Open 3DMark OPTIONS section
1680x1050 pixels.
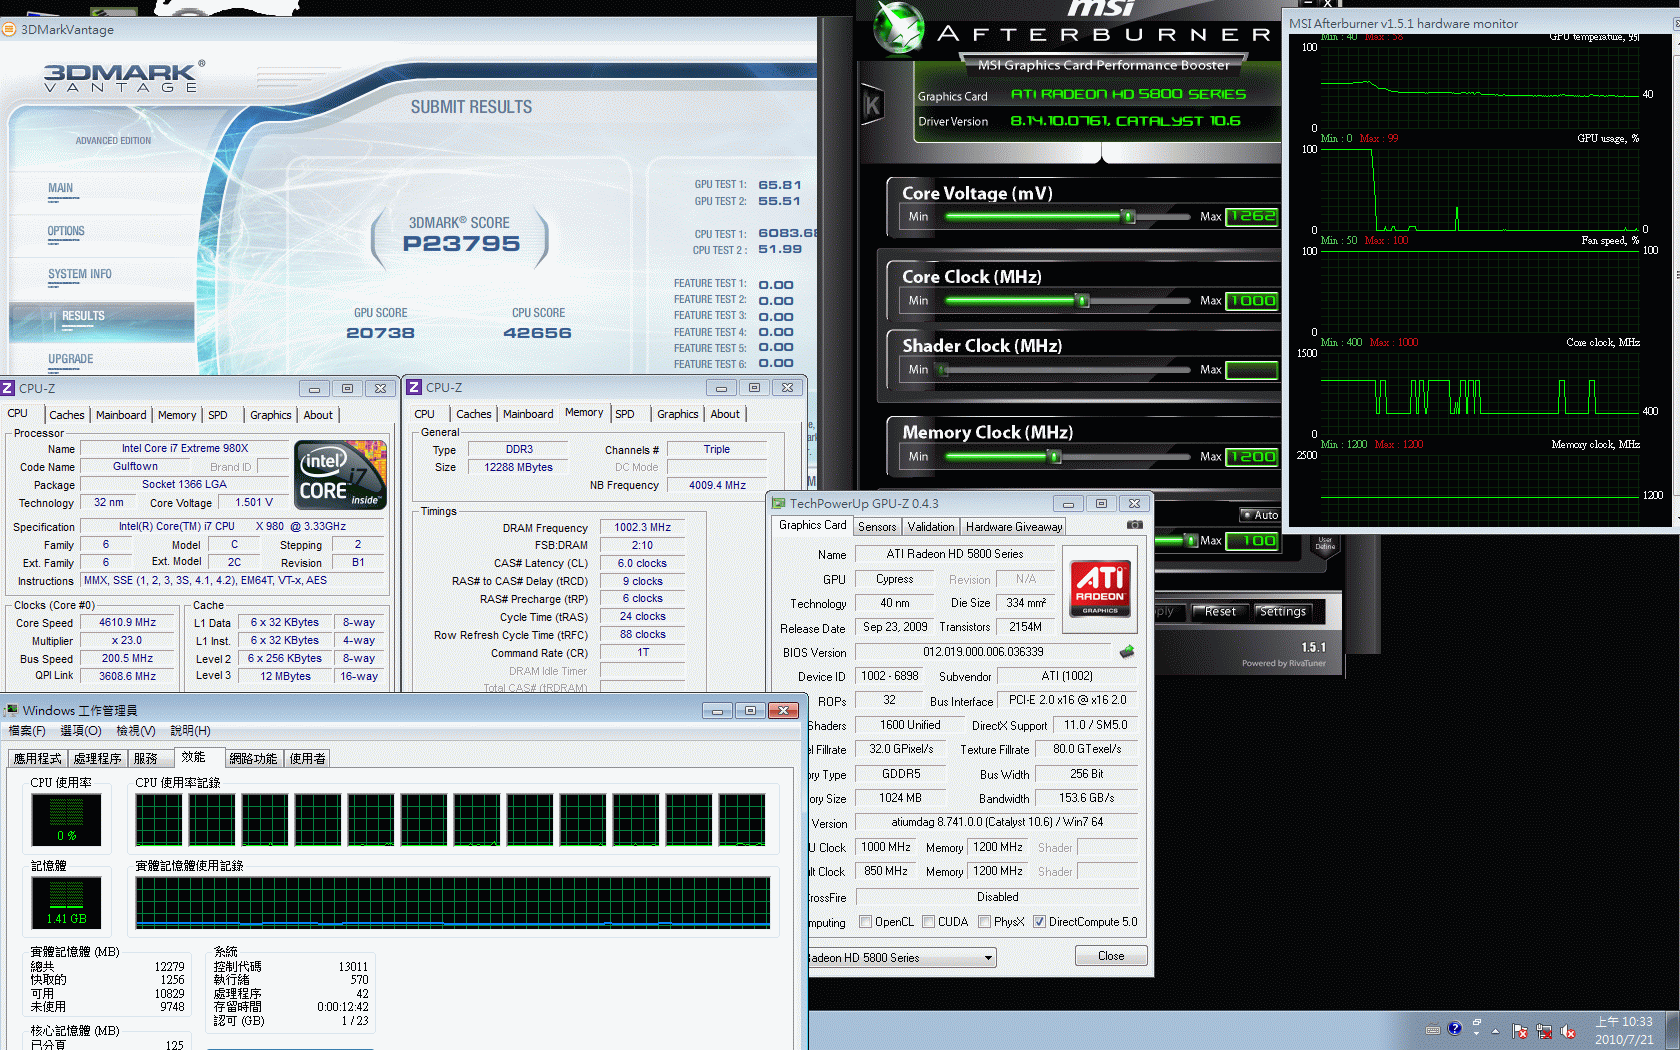point(66,231)
